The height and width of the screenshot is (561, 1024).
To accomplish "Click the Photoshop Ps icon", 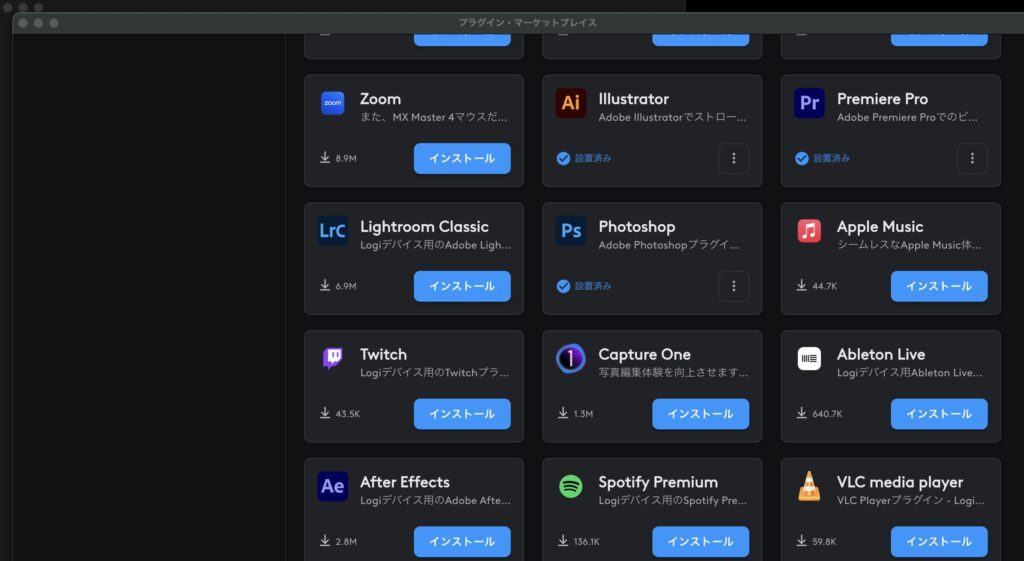I will pos(571,231).
